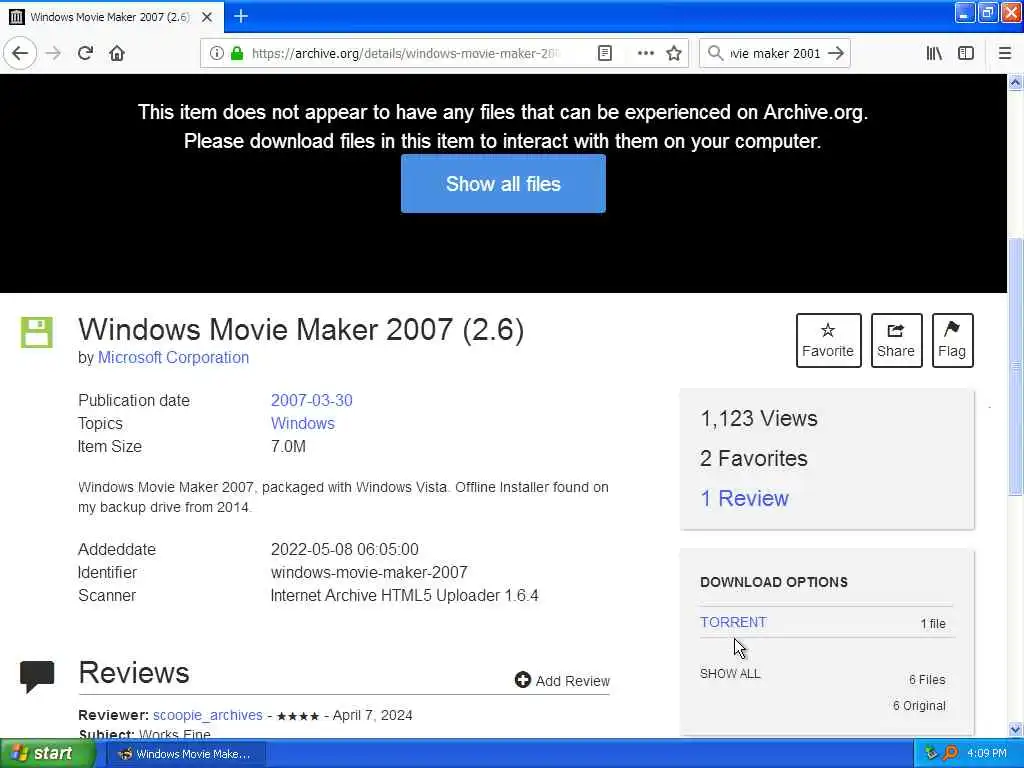Click the scrollbar down arrow

1015,729
